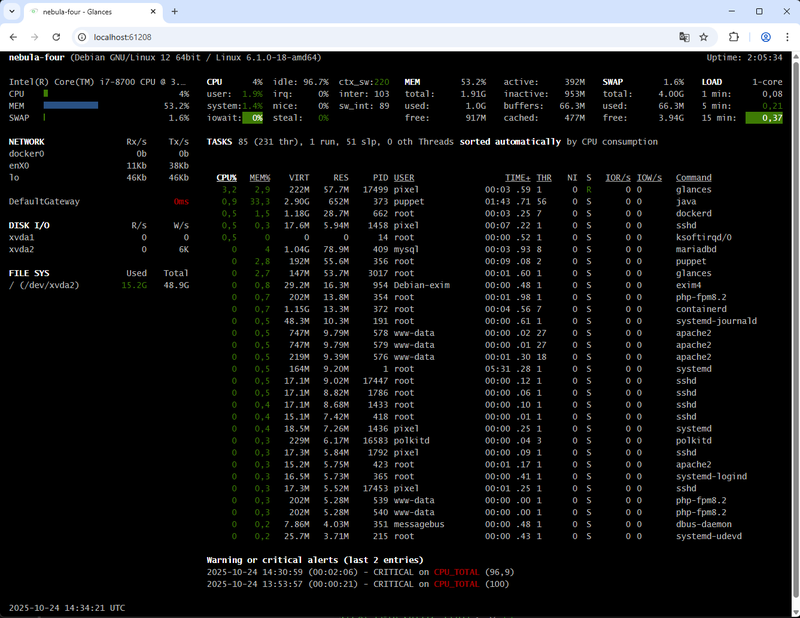
Task: Open the Google Translate icon in address bar
Action: point(684,35)
